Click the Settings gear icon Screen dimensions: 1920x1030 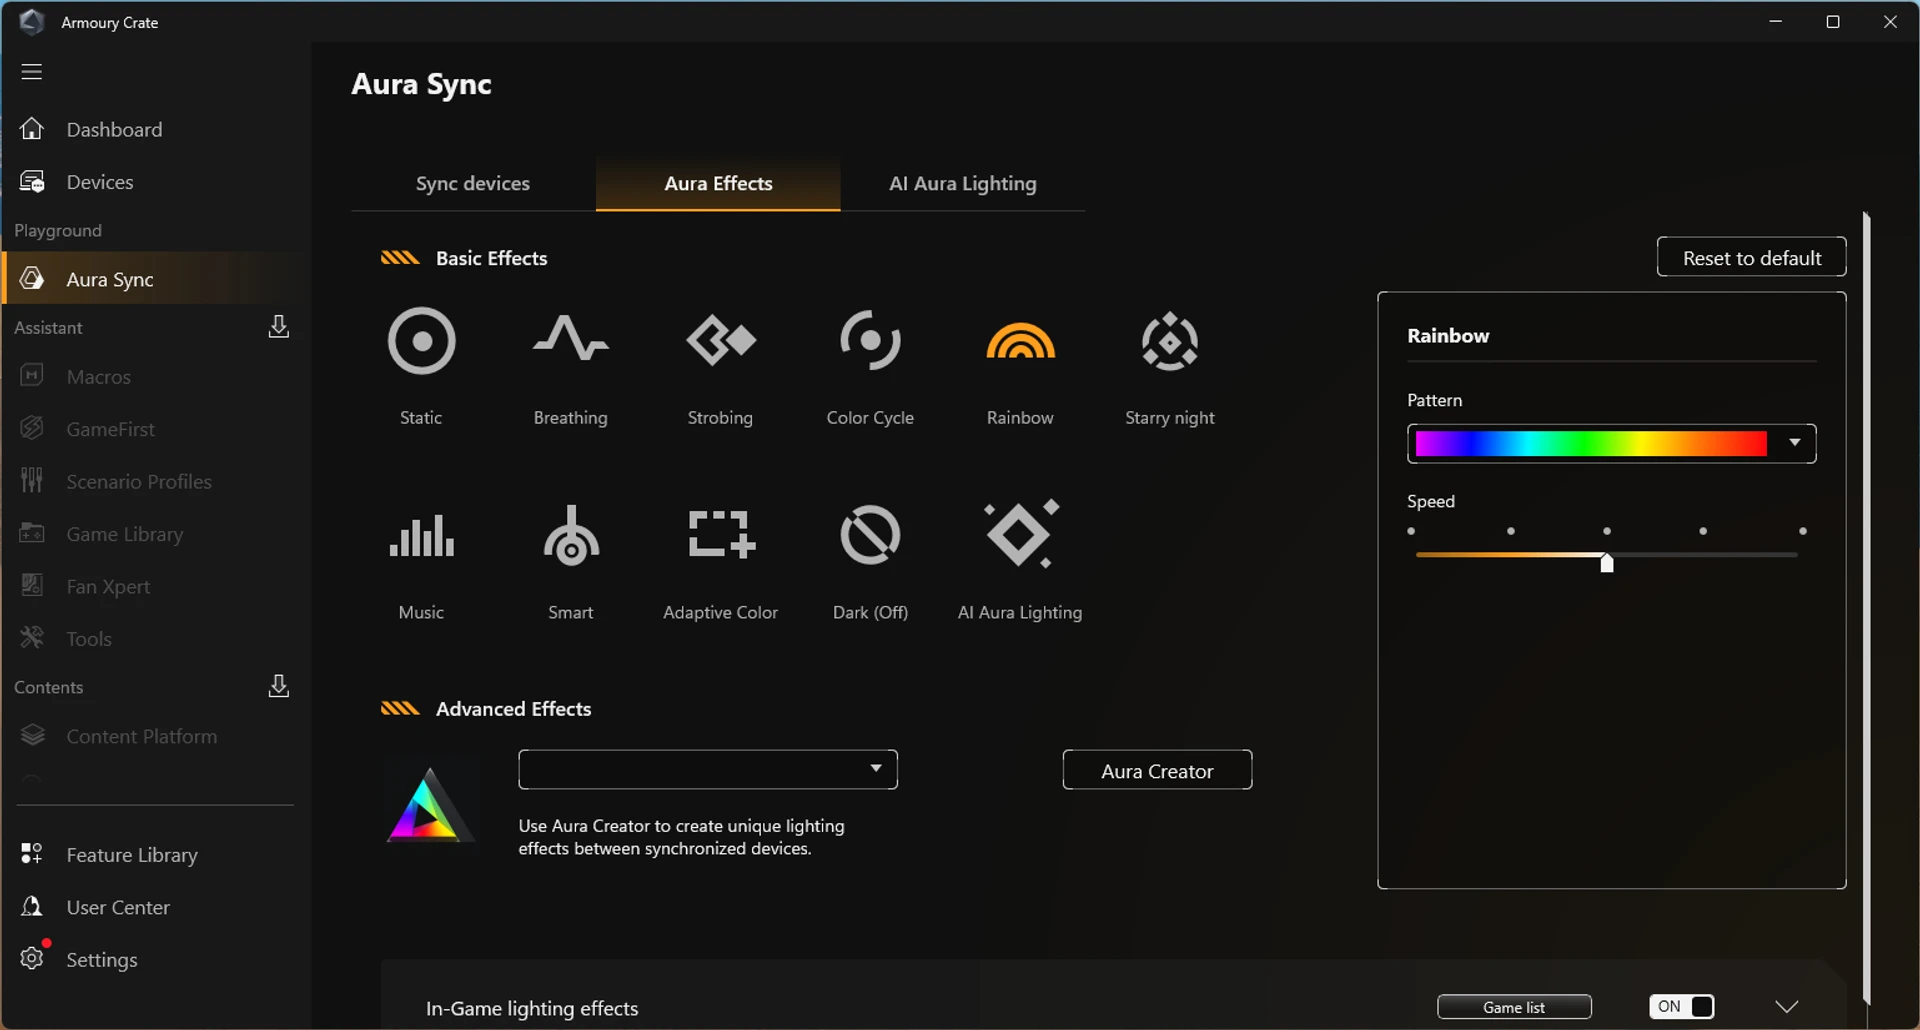point(32,958)
